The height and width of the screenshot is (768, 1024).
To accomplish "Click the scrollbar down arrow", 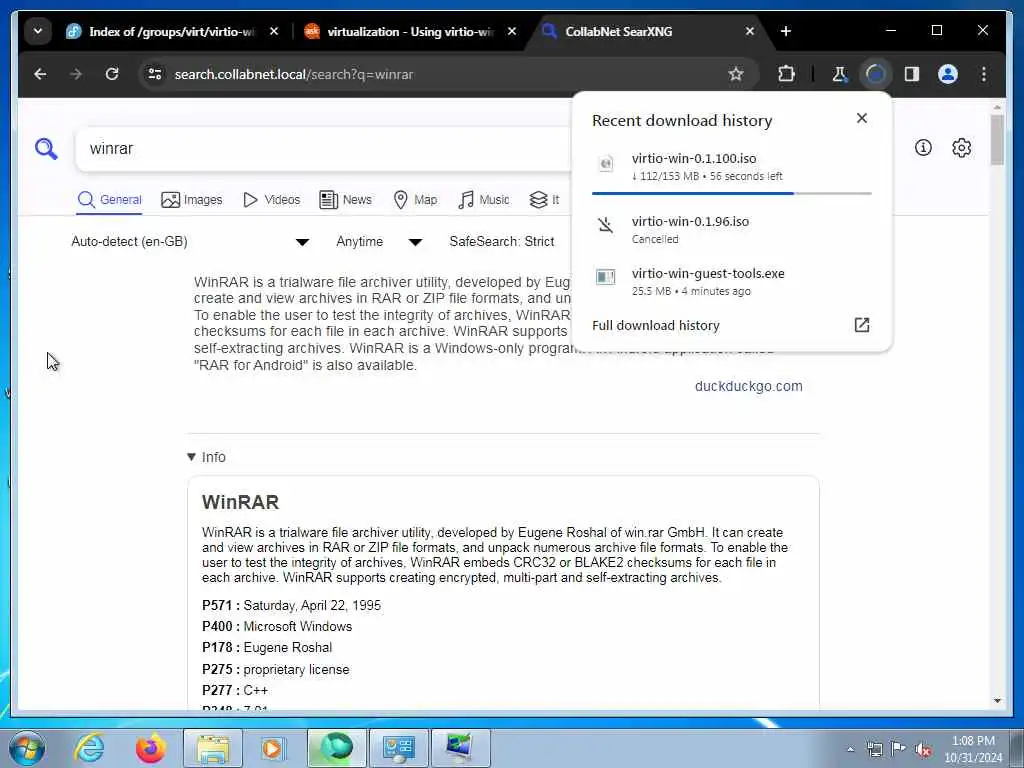I will [997, 701].
